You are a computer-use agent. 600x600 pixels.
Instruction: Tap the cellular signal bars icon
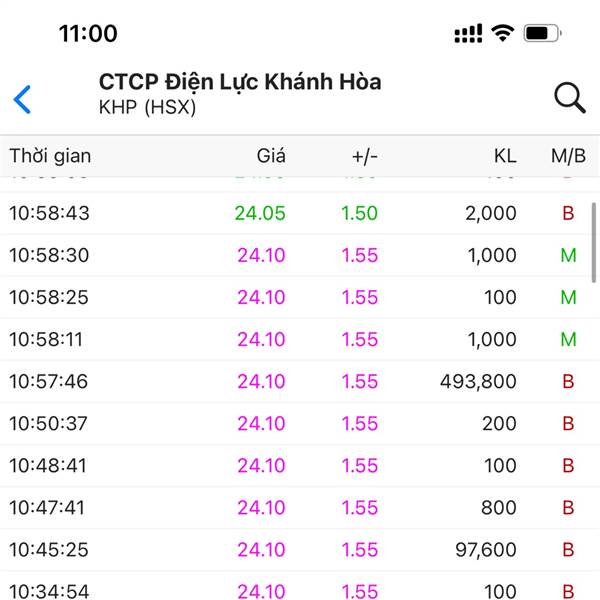[x=468, y=33]
